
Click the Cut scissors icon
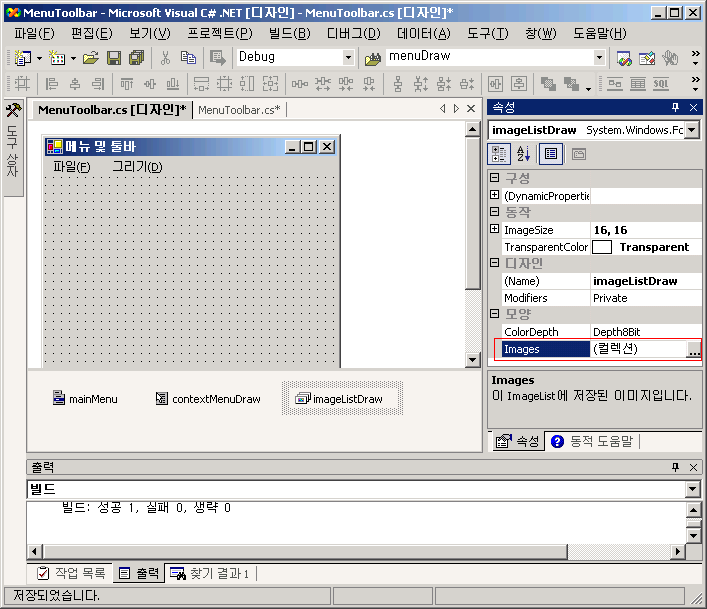coord(164,58)
